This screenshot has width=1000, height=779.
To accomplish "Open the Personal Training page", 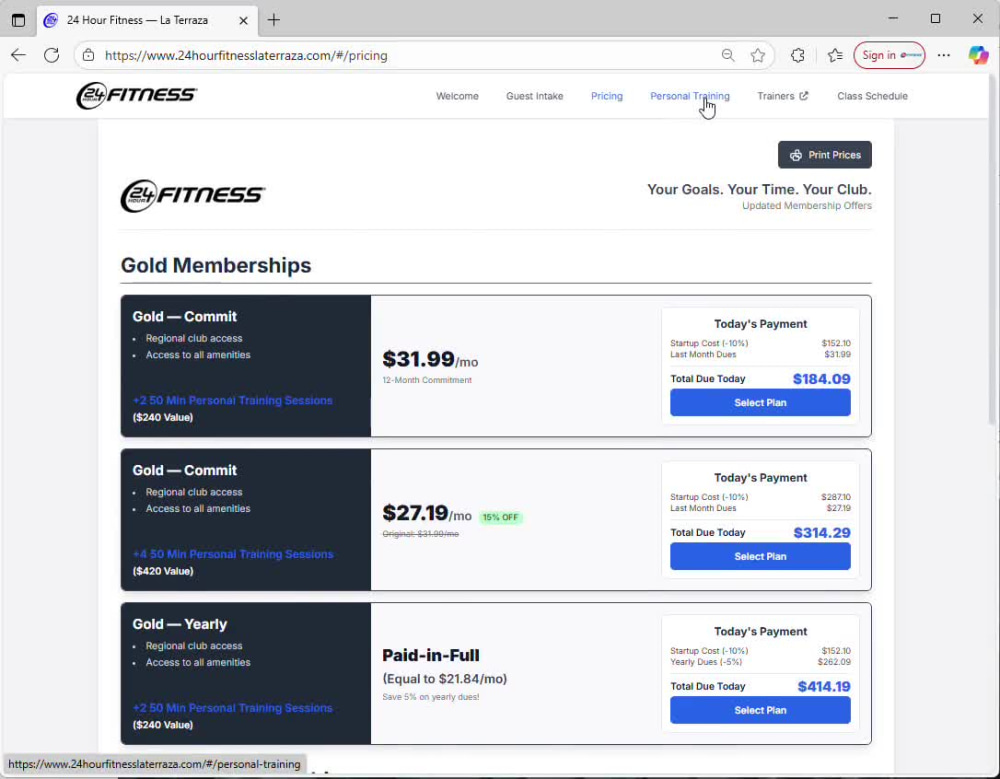I will pyautogui.click(x=690, y=96).
